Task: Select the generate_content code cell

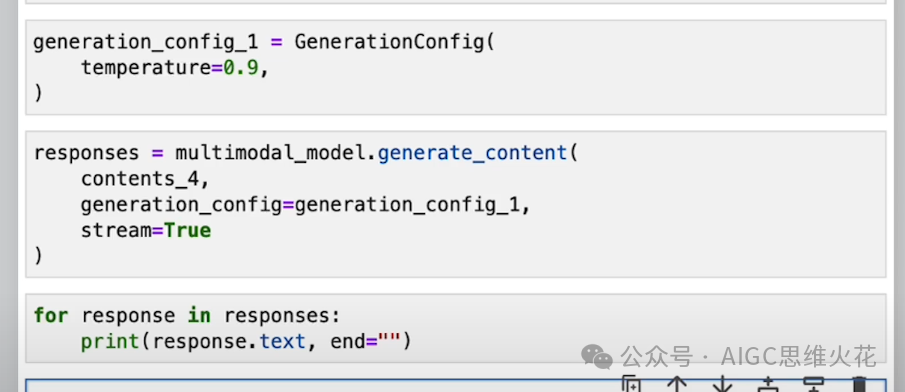Action: pyautogui.click(x=455, y=204)
